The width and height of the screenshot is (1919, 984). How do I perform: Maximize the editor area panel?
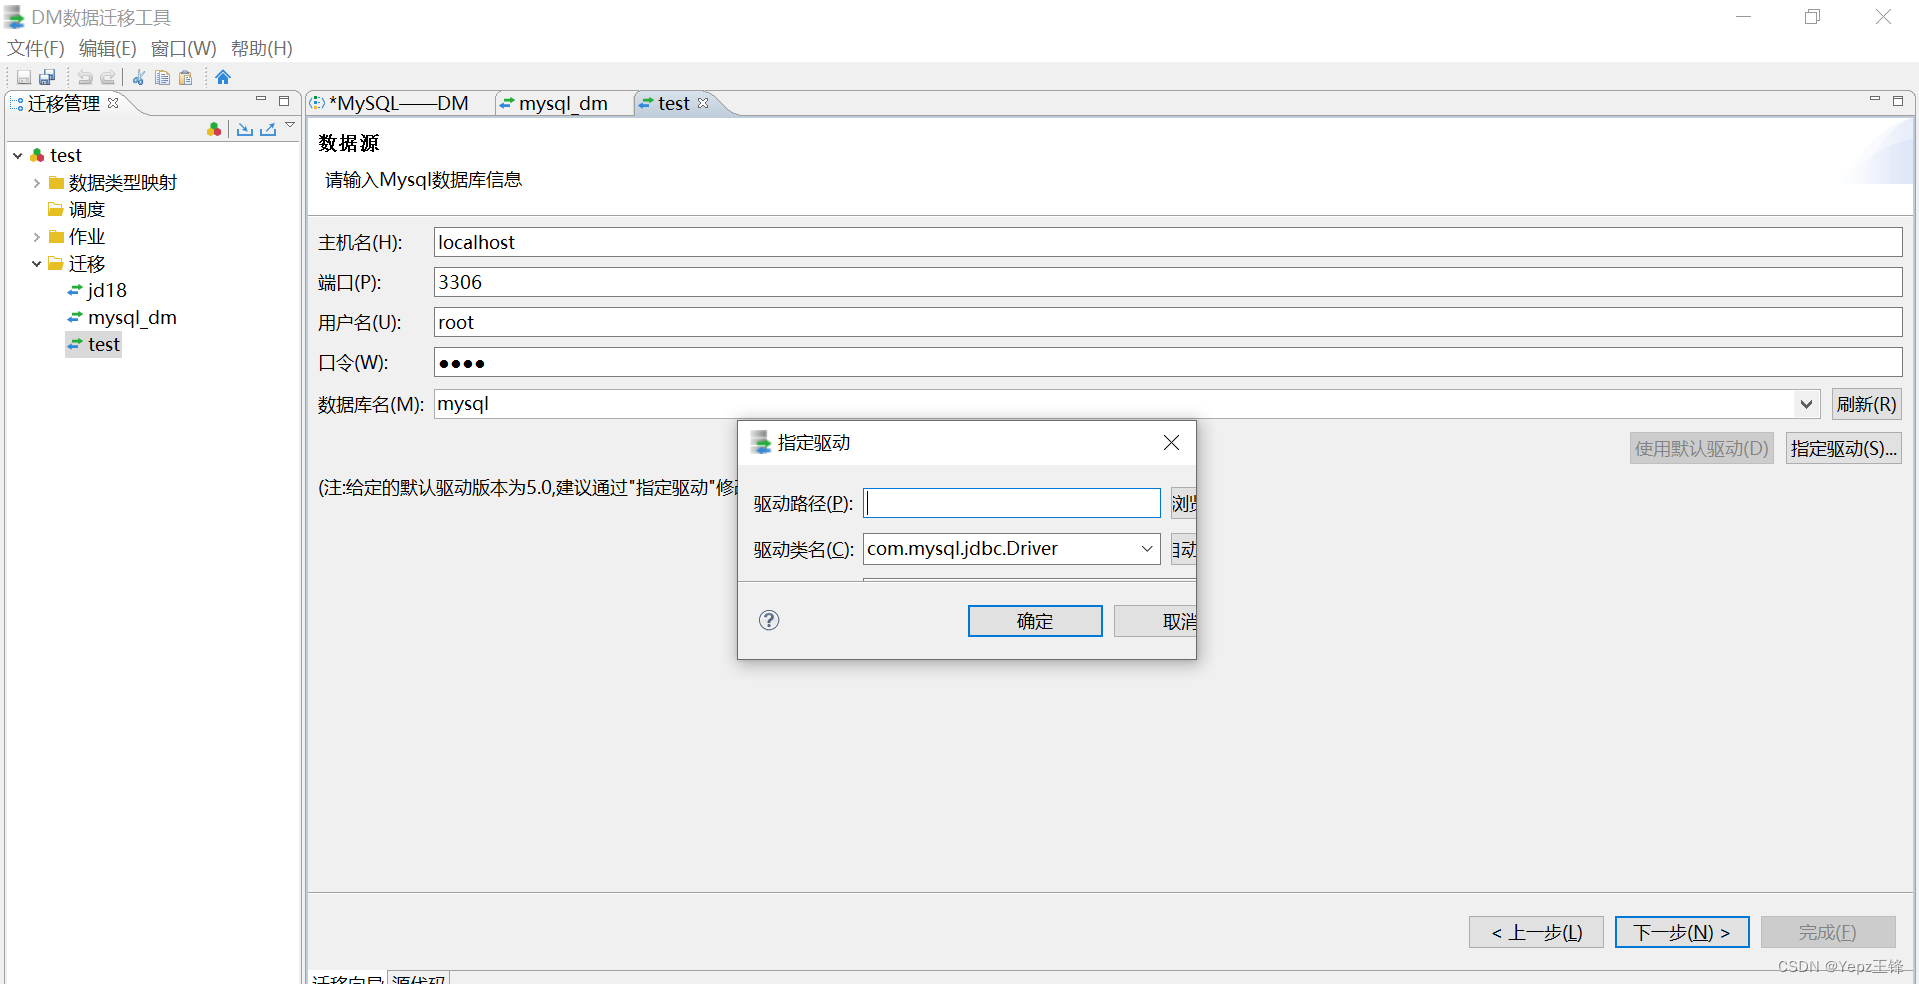pos(1898,101)
